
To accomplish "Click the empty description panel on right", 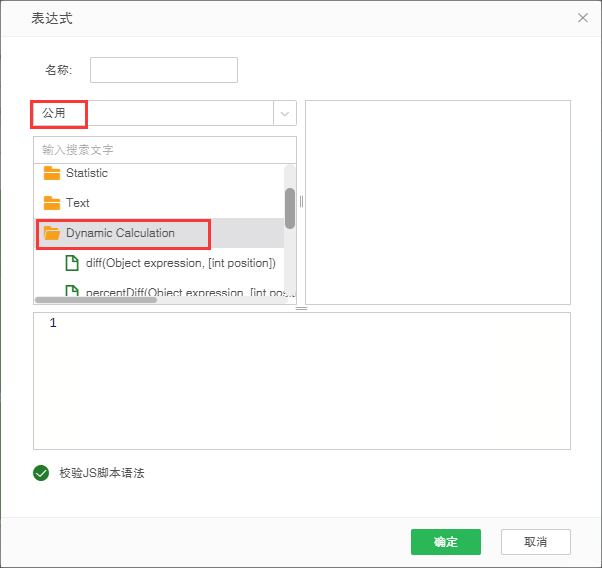I will point(437,201).
